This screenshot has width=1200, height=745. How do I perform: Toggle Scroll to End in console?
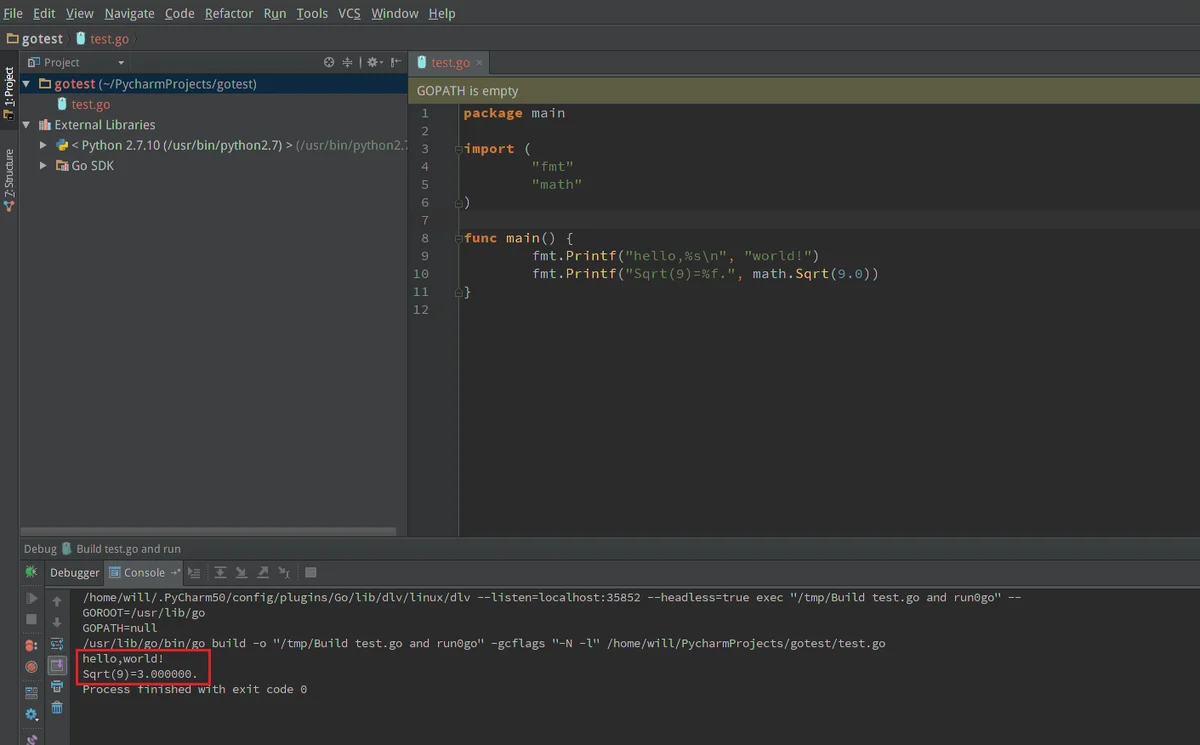point(57,666)
